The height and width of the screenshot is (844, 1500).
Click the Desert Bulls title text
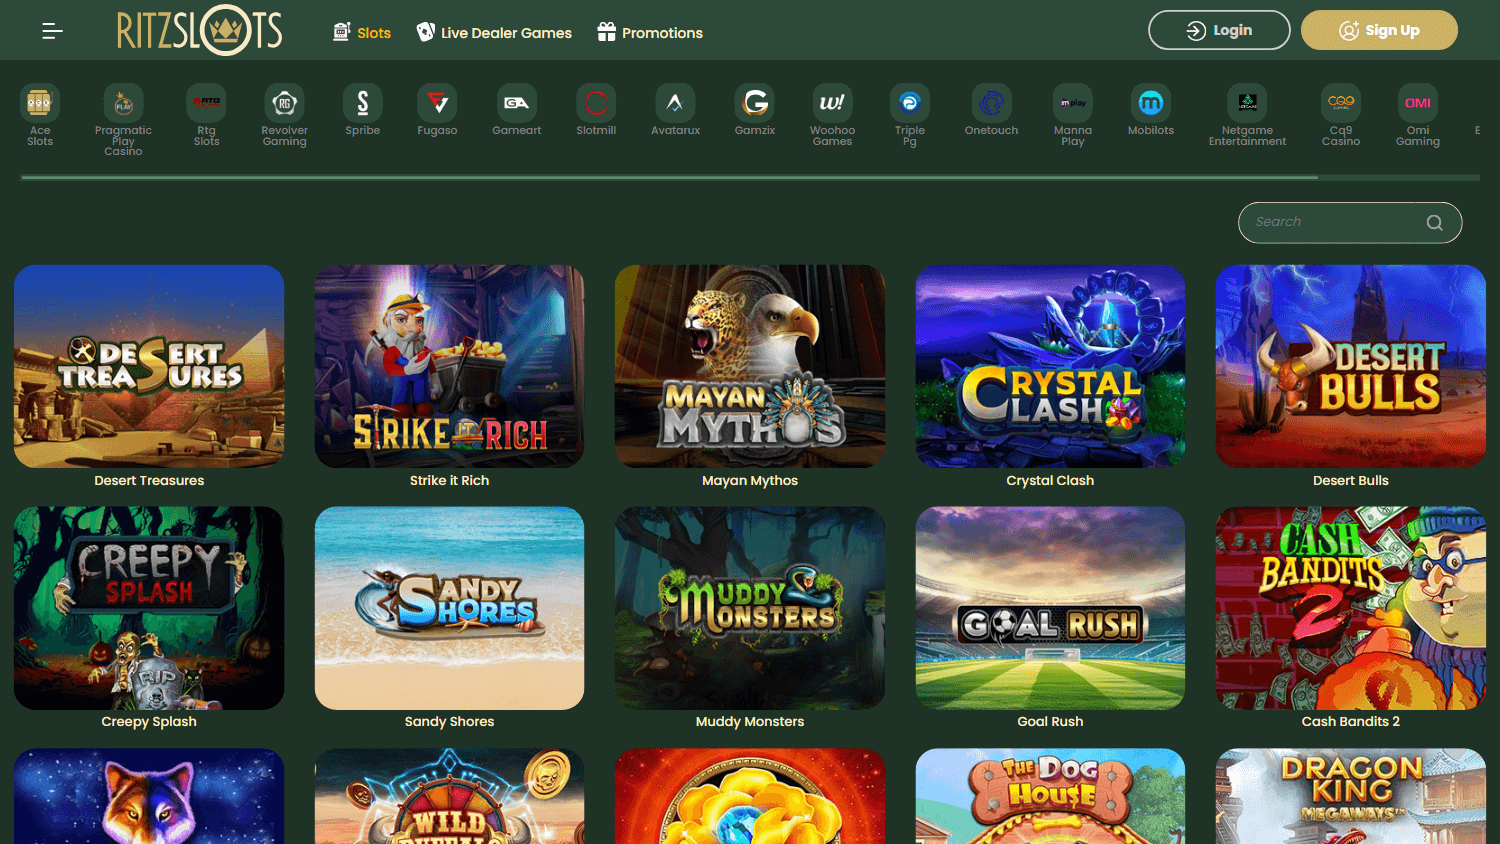coord(1351,481)
